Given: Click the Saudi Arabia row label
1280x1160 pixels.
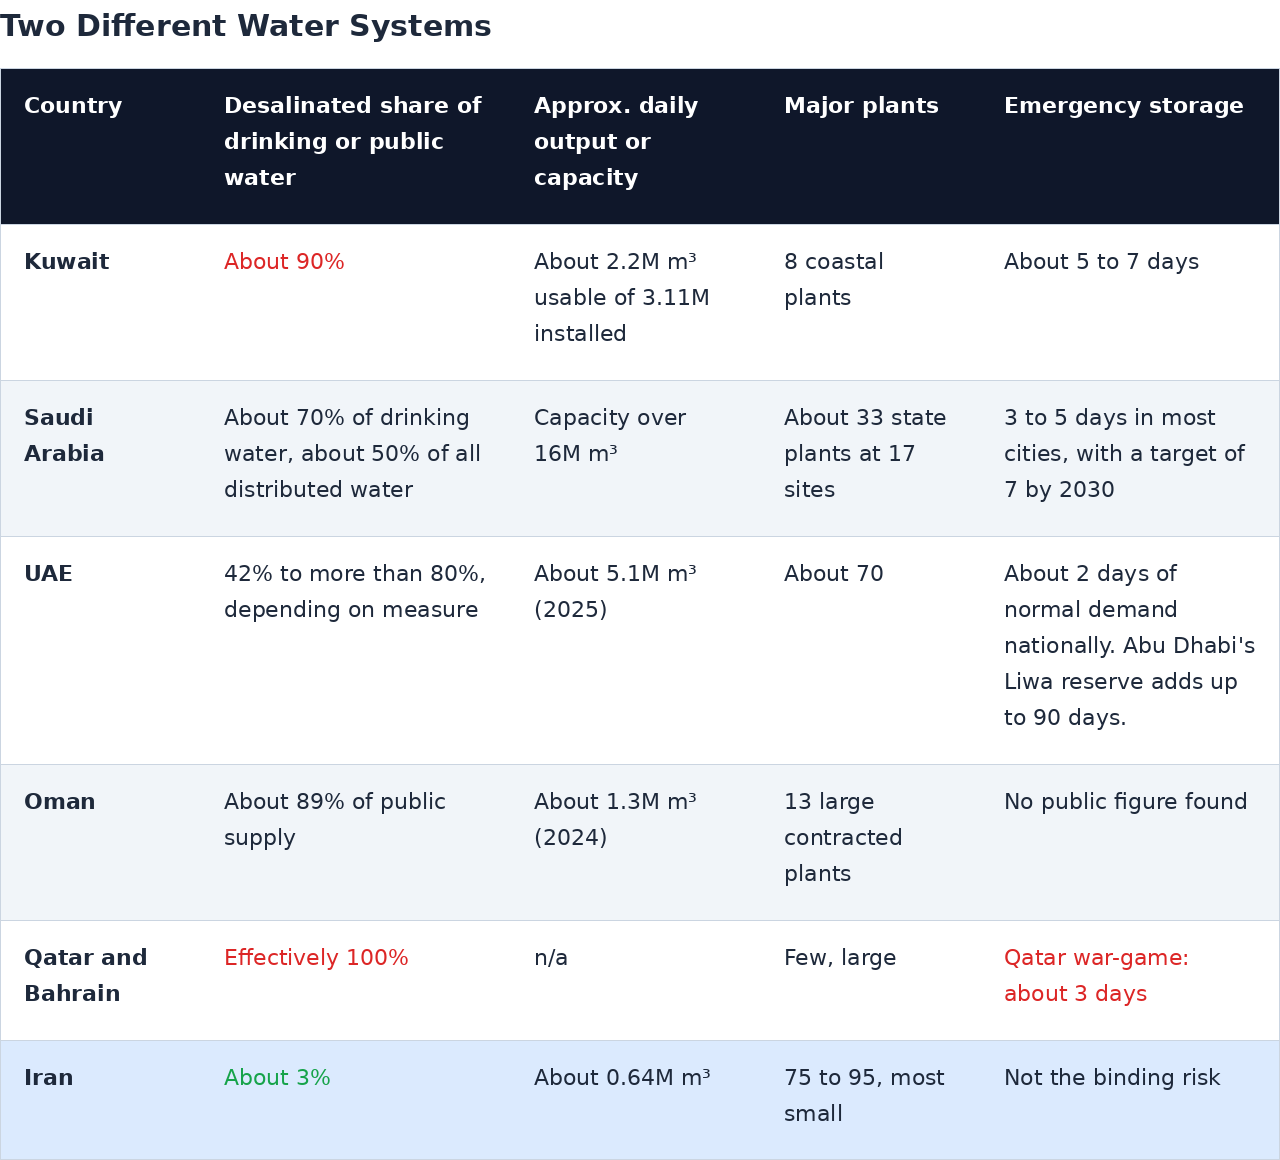Looking at the screenshot, I should [x=64, y=436].
